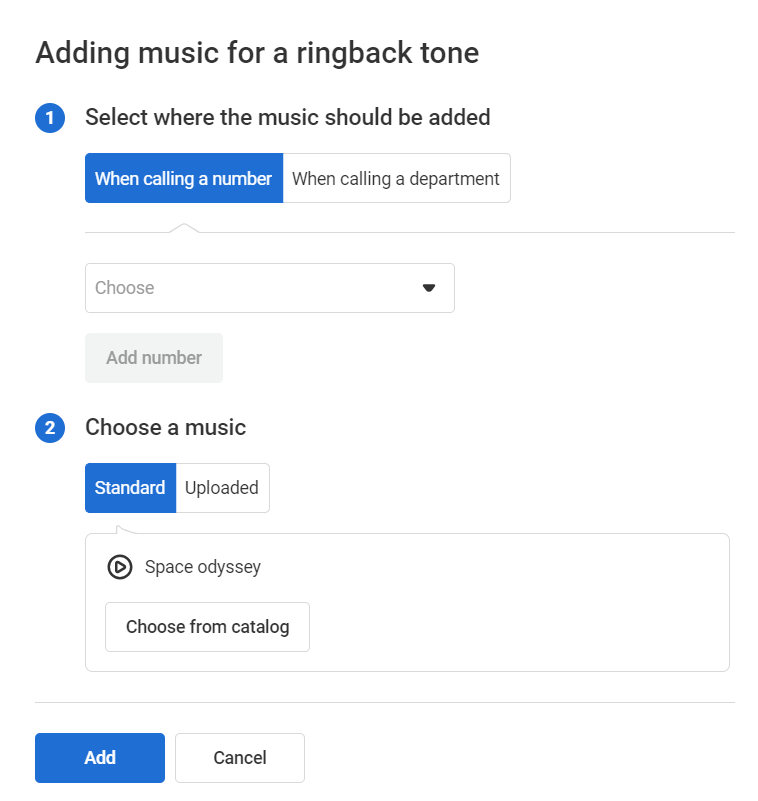The width and height of the screenshot is (758, 801).
Task: Click the dropdown caret arrow icon
Action: point(429,288)
